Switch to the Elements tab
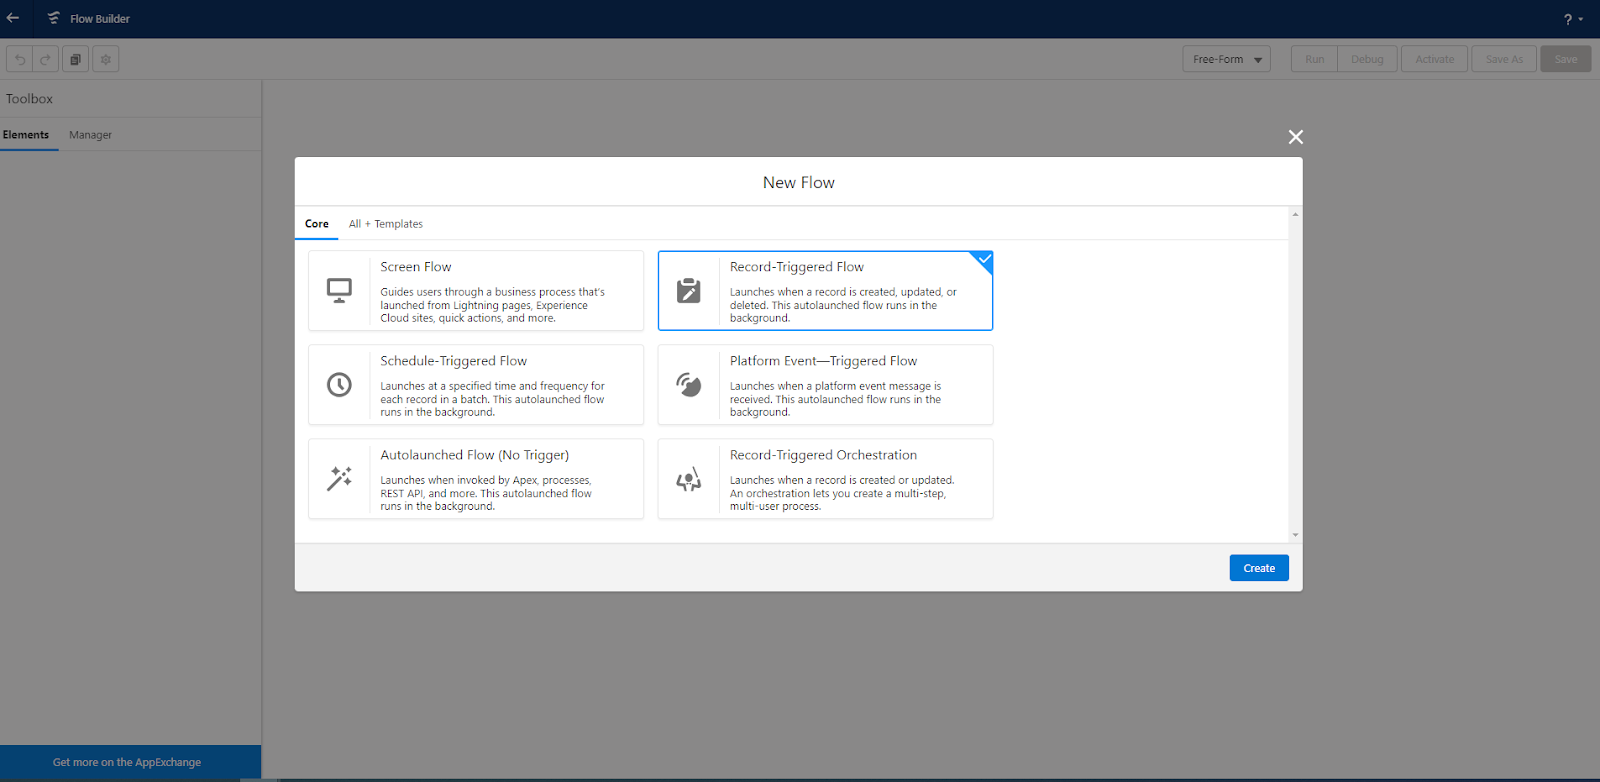The image size is (1600, 782). 26,135
